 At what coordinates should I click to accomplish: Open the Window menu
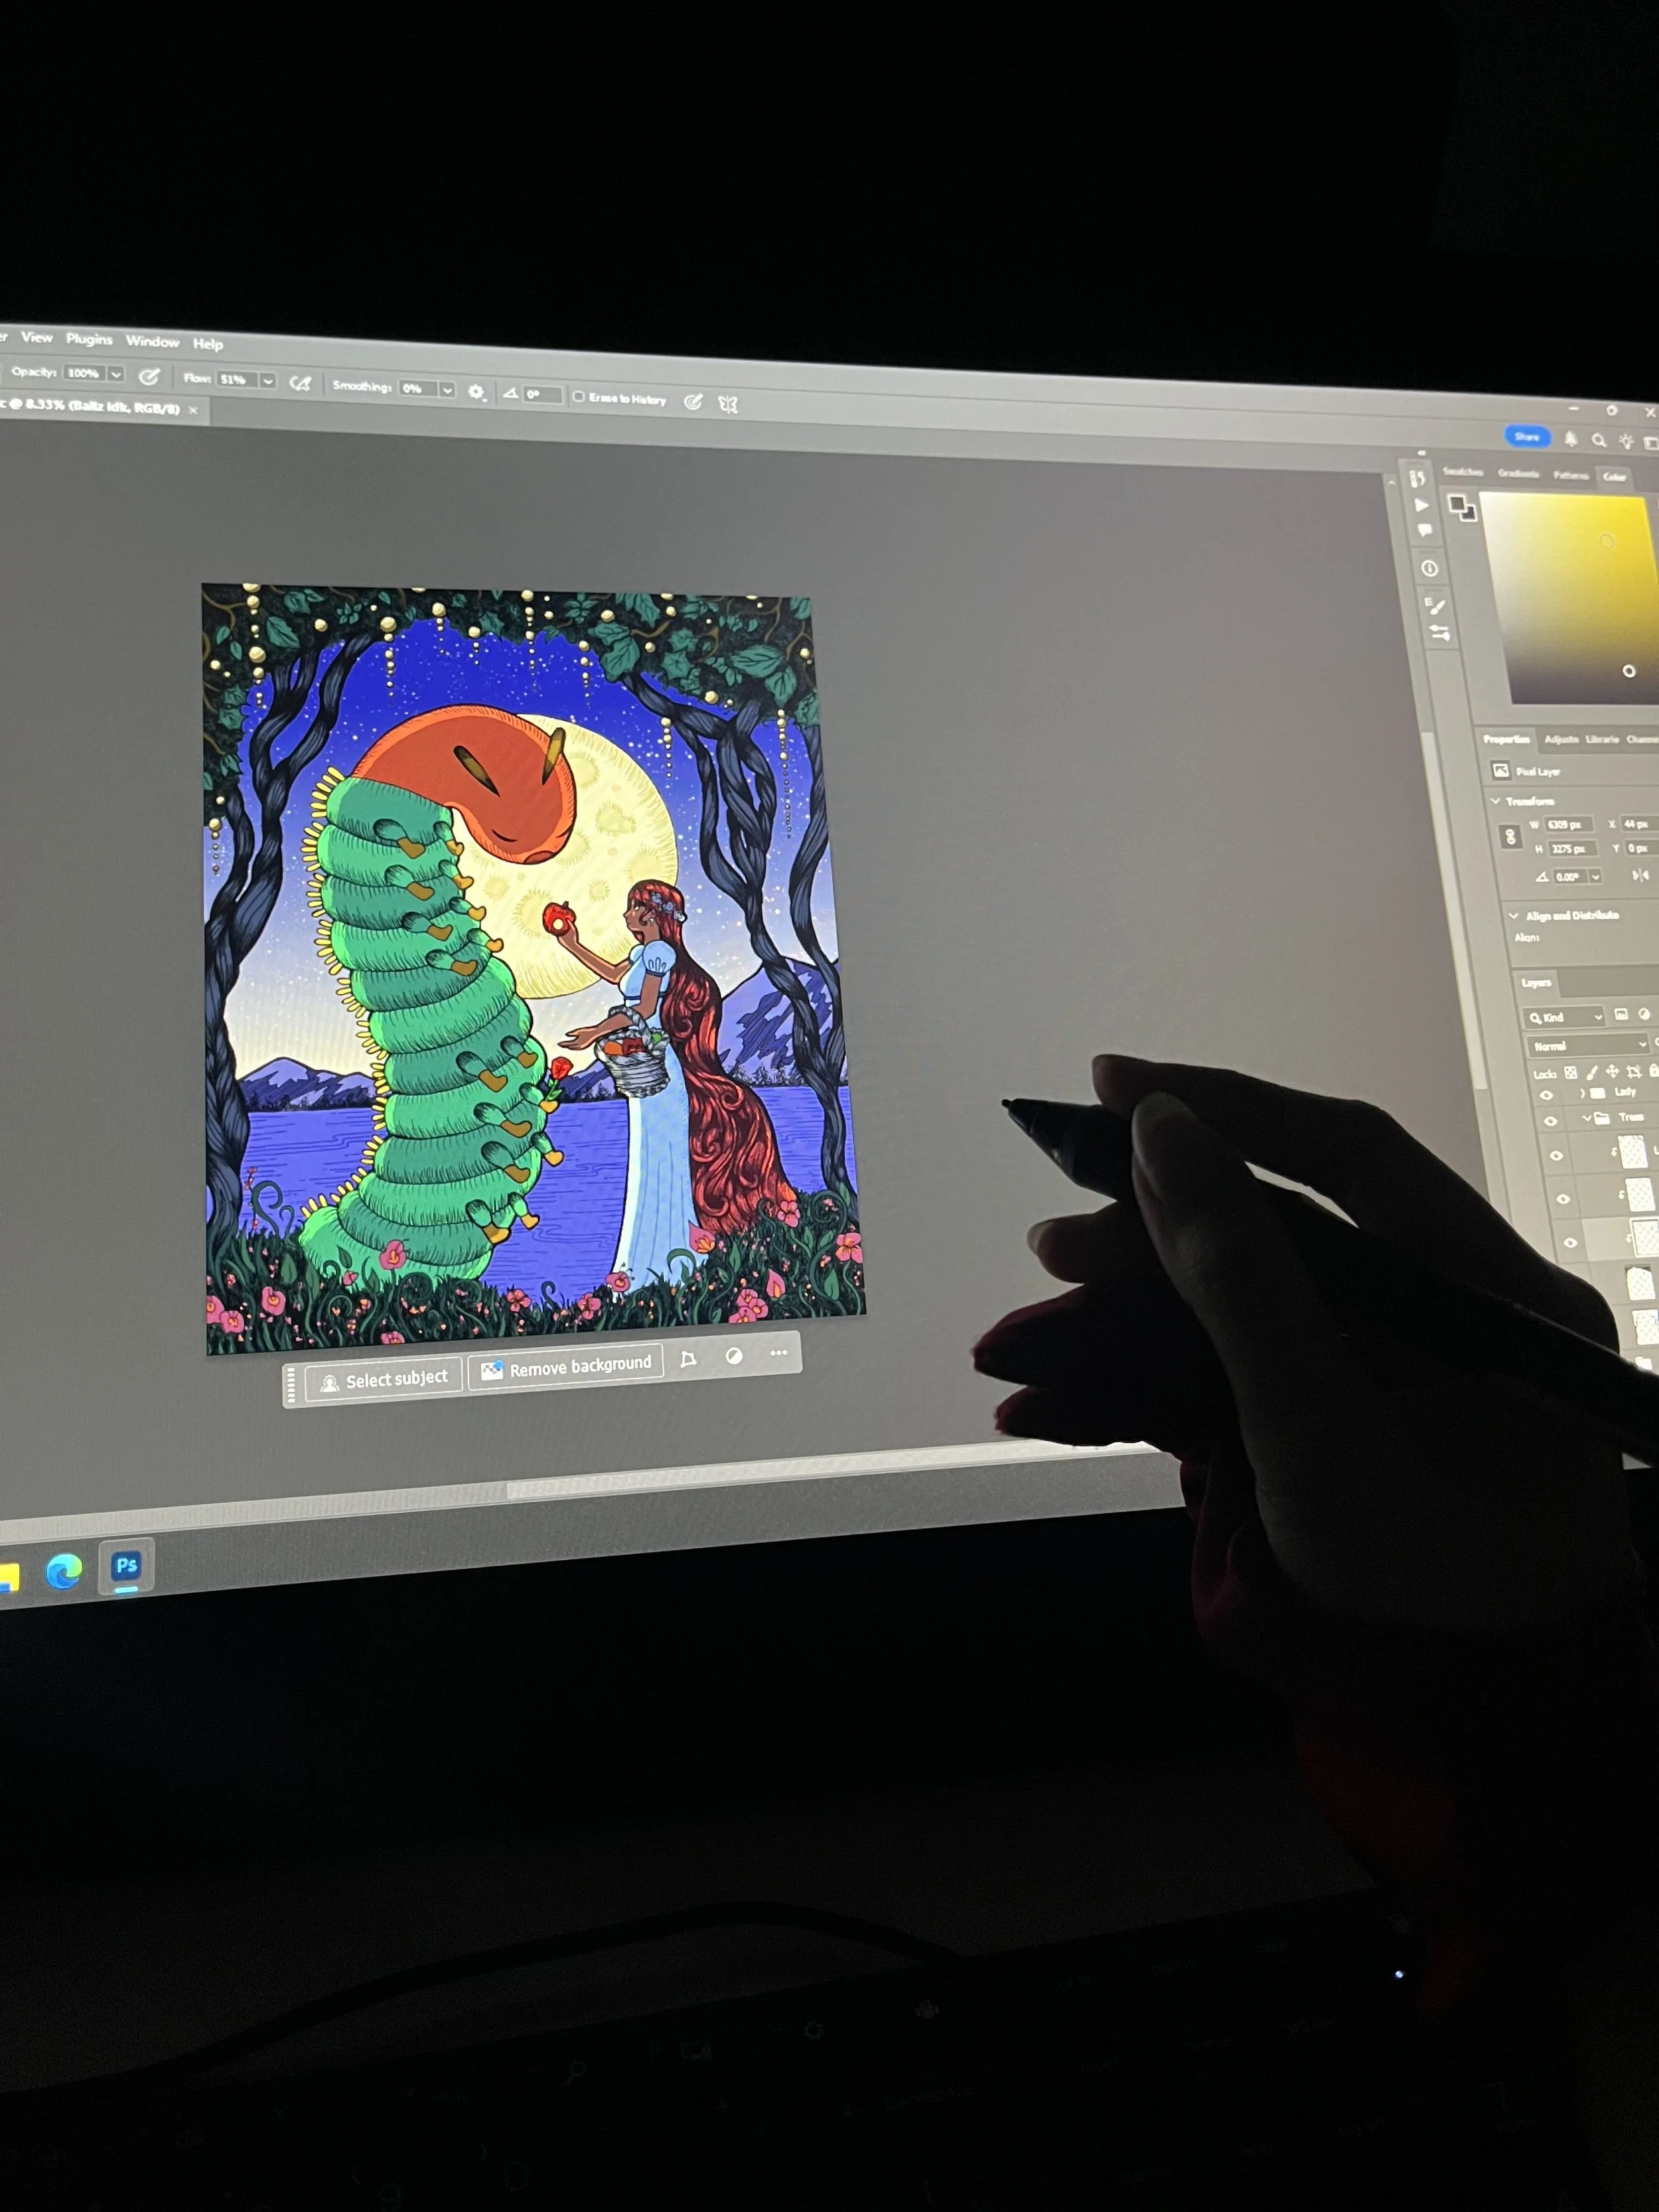pyautogui.click(x=152, y=342)
